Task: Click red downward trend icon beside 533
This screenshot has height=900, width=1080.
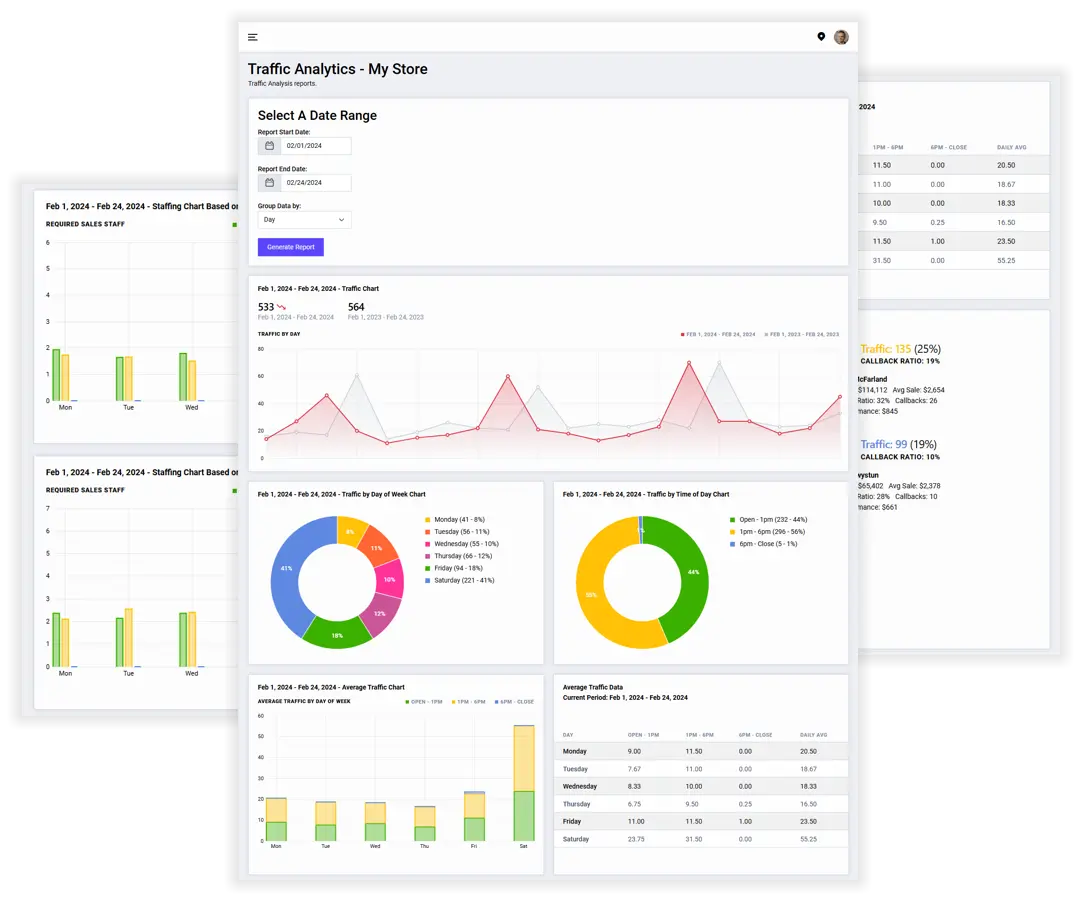Action: tap(282, 307)
